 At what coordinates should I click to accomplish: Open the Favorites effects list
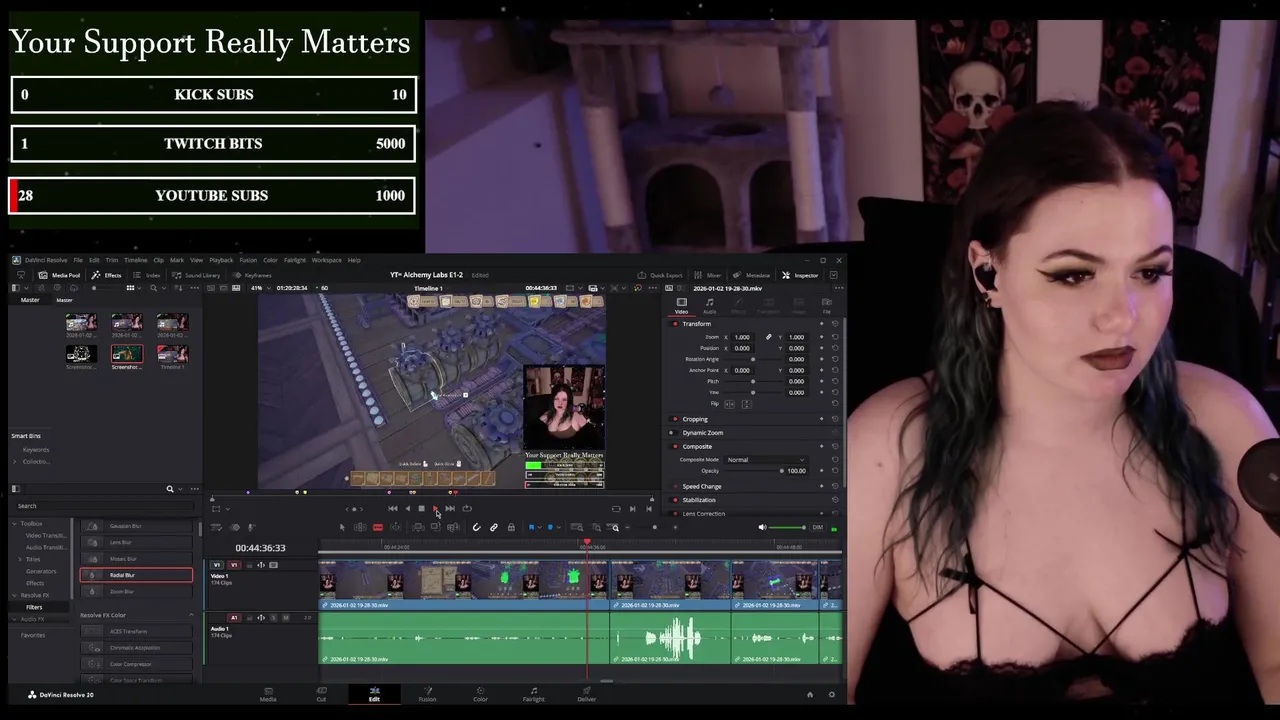(33, 635)
